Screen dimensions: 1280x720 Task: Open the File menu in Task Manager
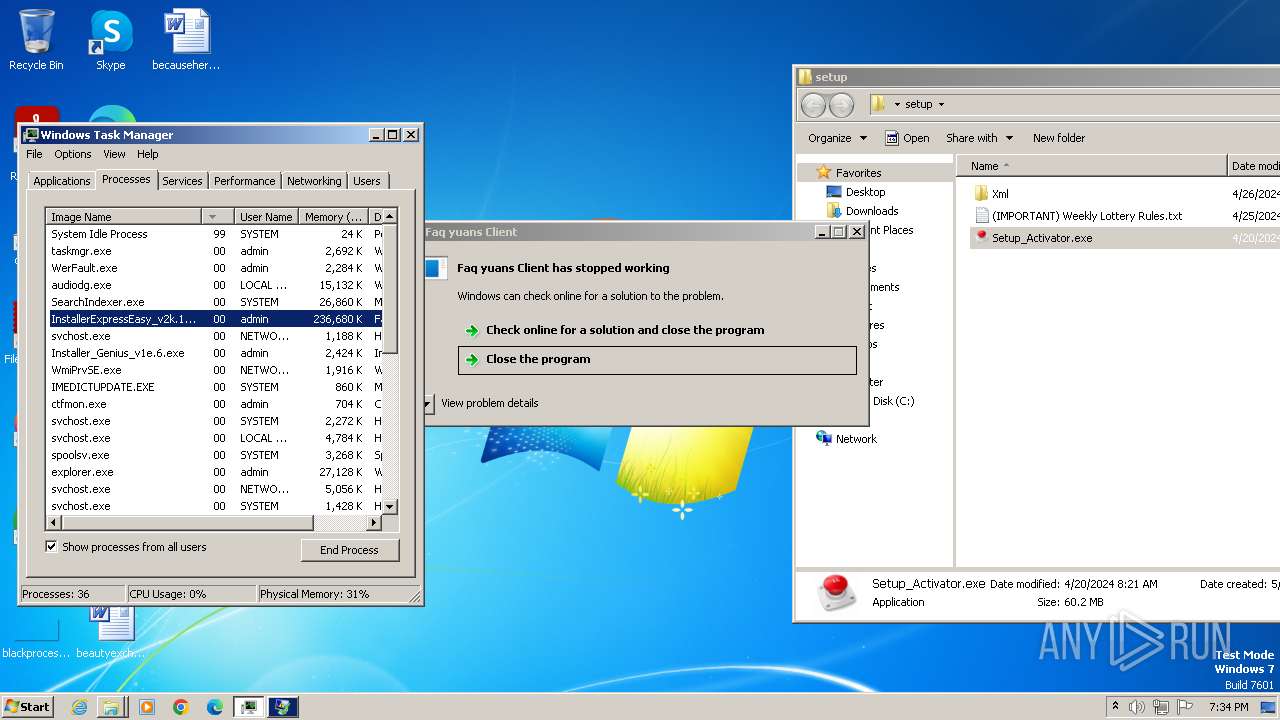point(34,154)
